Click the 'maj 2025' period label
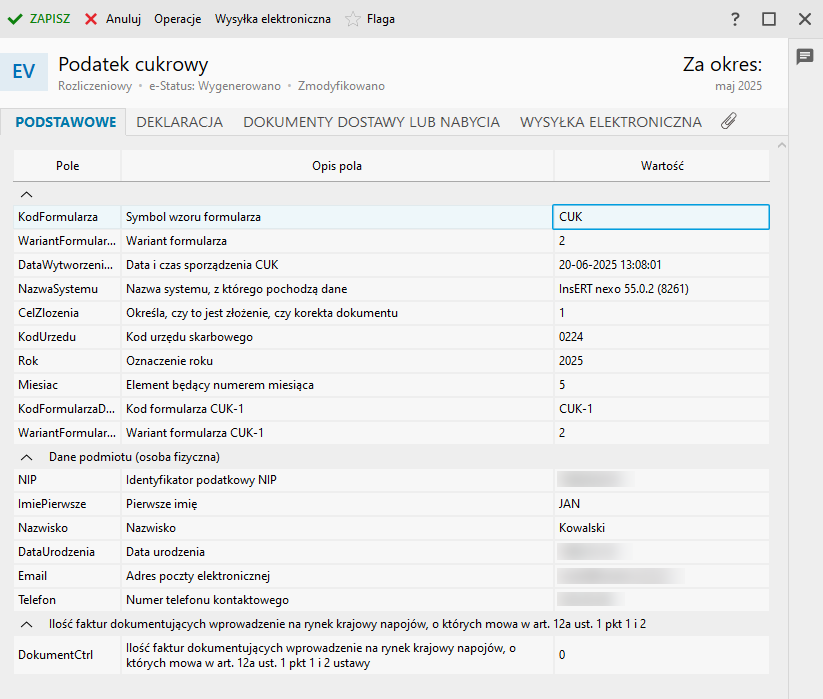Screen dimensions: 823x699 [x=738, y=86]
